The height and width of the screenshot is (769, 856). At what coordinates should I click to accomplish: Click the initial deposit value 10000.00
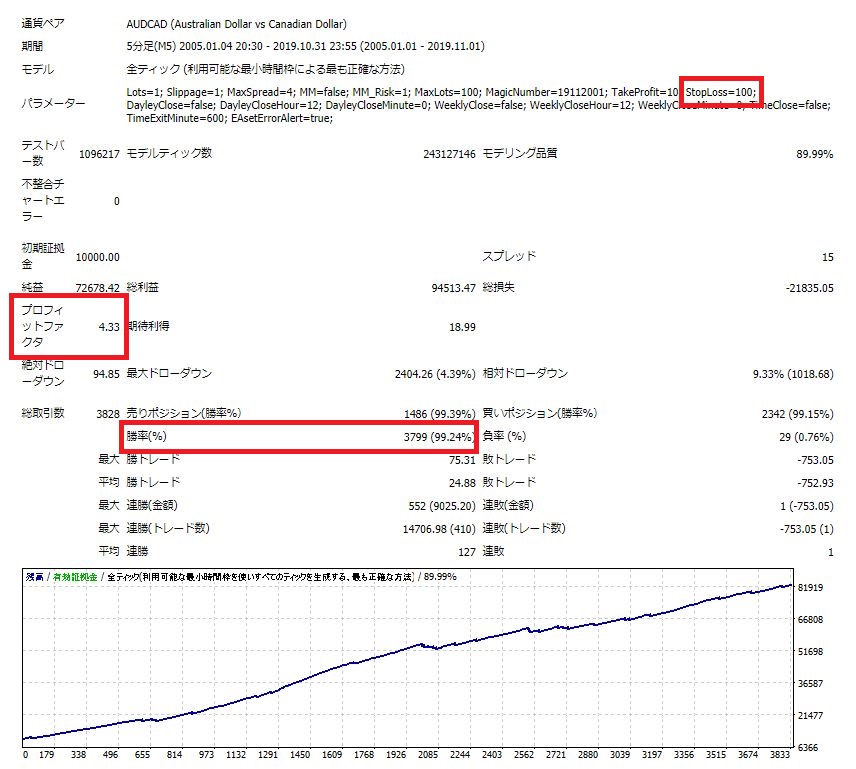click(98, 257)
